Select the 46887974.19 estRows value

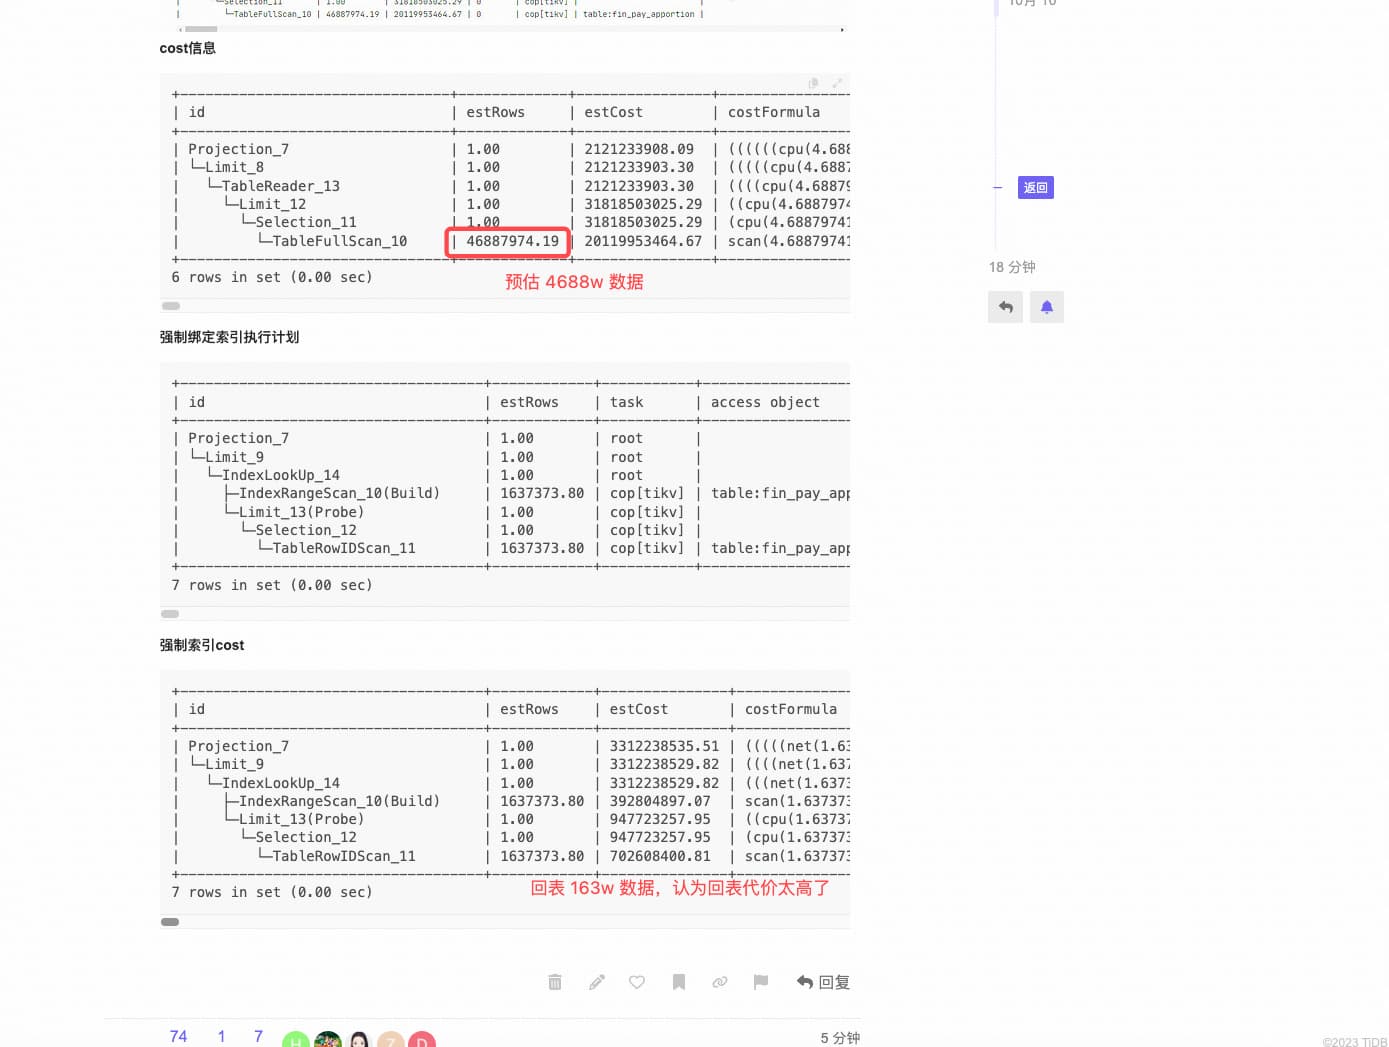512,241
